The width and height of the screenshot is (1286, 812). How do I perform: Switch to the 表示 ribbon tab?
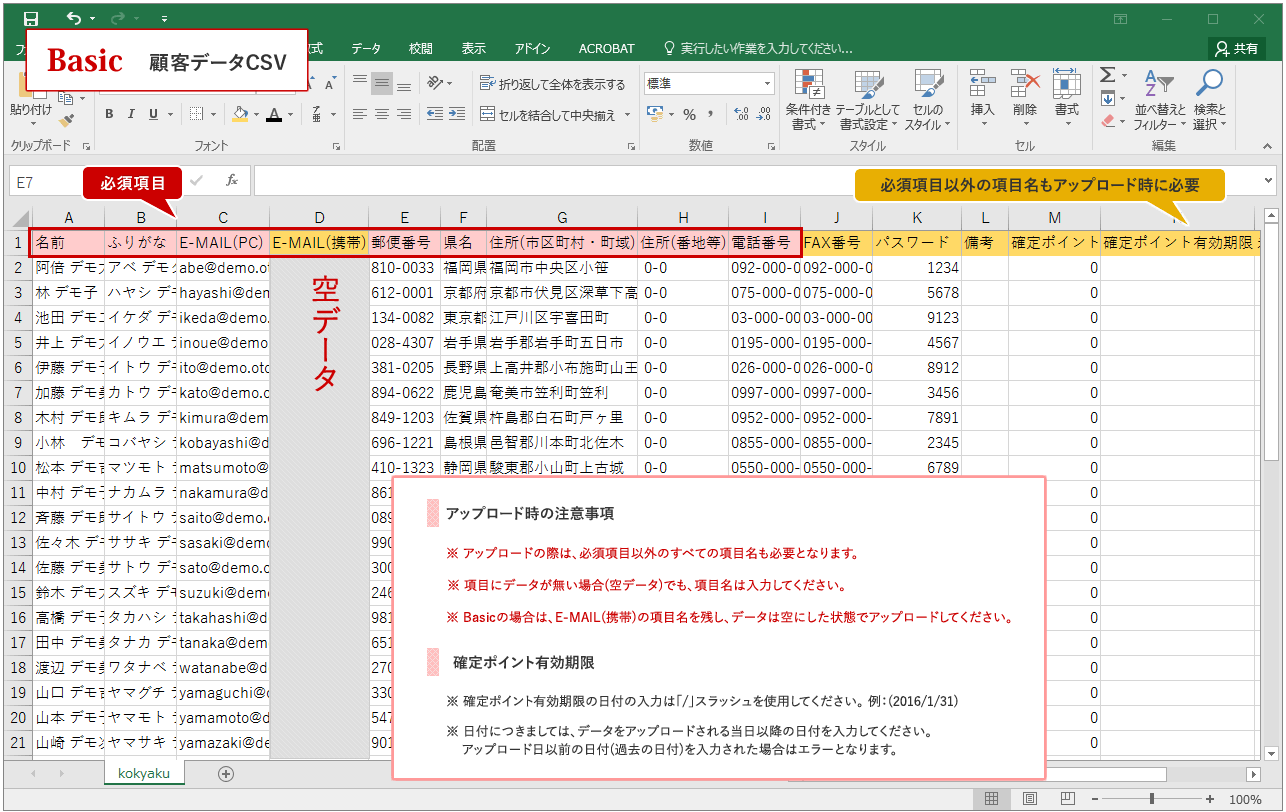point(474,48)
